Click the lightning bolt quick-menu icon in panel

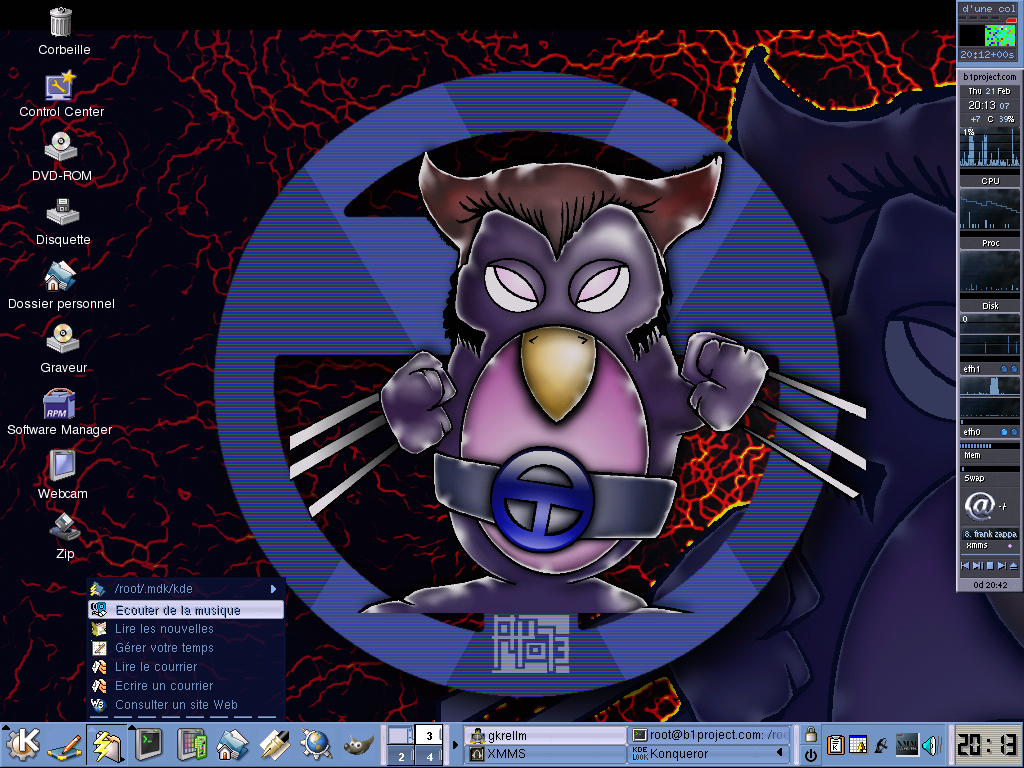106,745
